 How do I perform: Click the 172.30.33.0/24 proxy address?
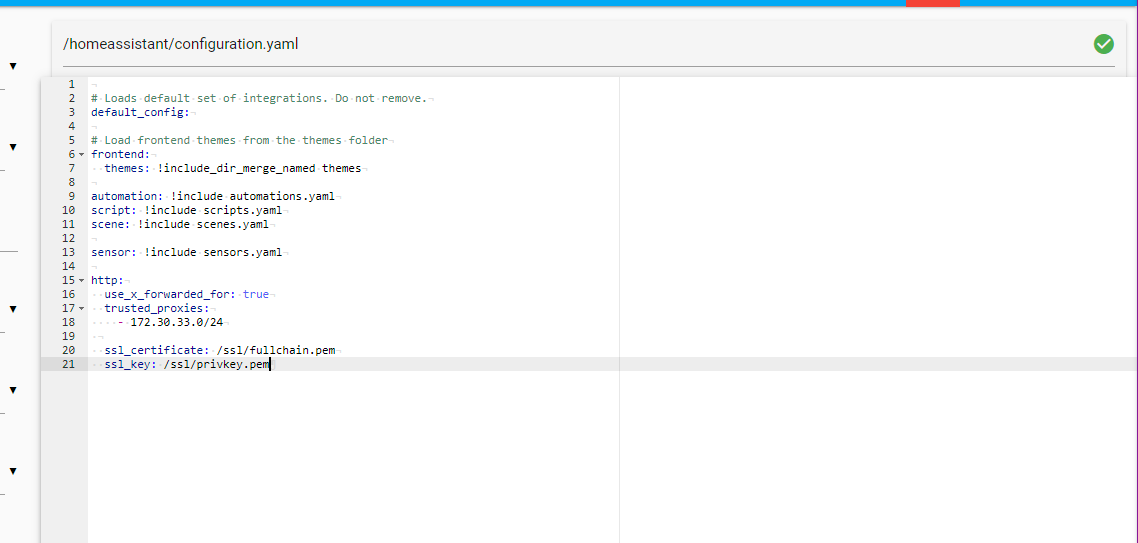tap(177, 322)
